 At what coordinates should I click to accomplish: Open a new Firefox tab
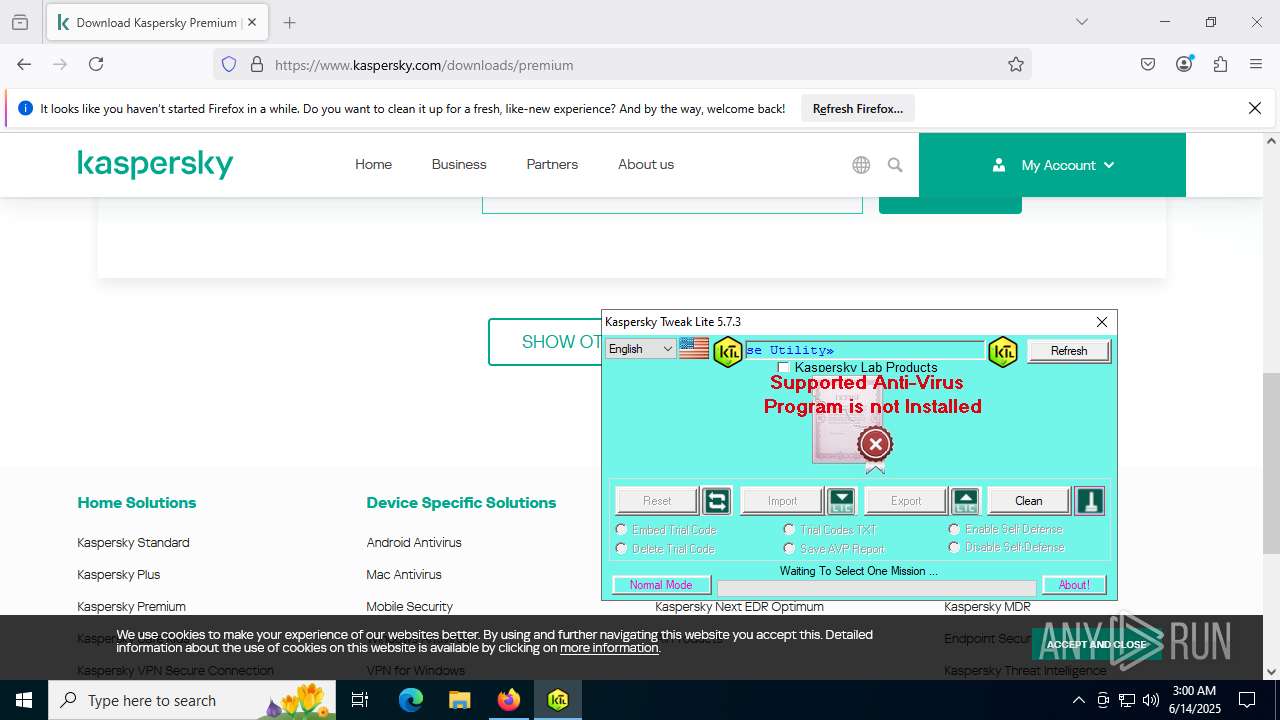click(289, 22)
